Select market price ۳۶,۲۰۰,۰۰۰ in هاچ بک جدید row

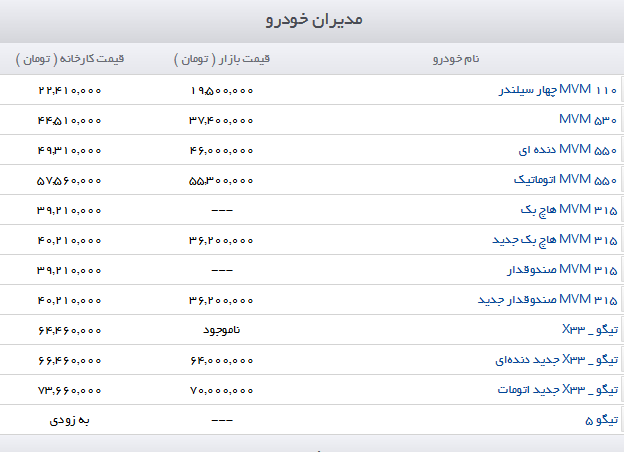point(221,241)
